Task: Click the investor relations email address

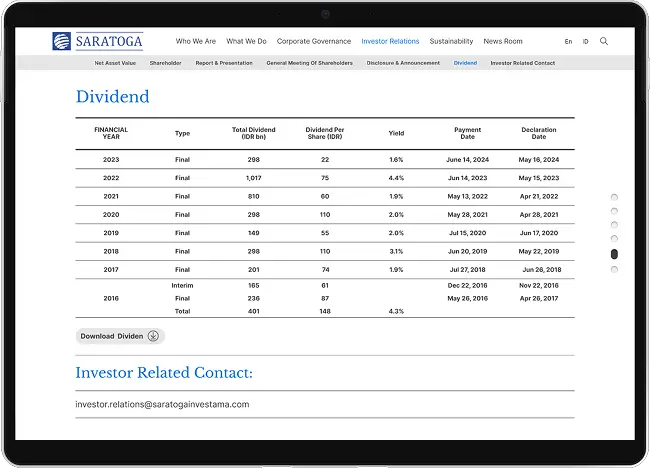Action: (x=162, y=404)
